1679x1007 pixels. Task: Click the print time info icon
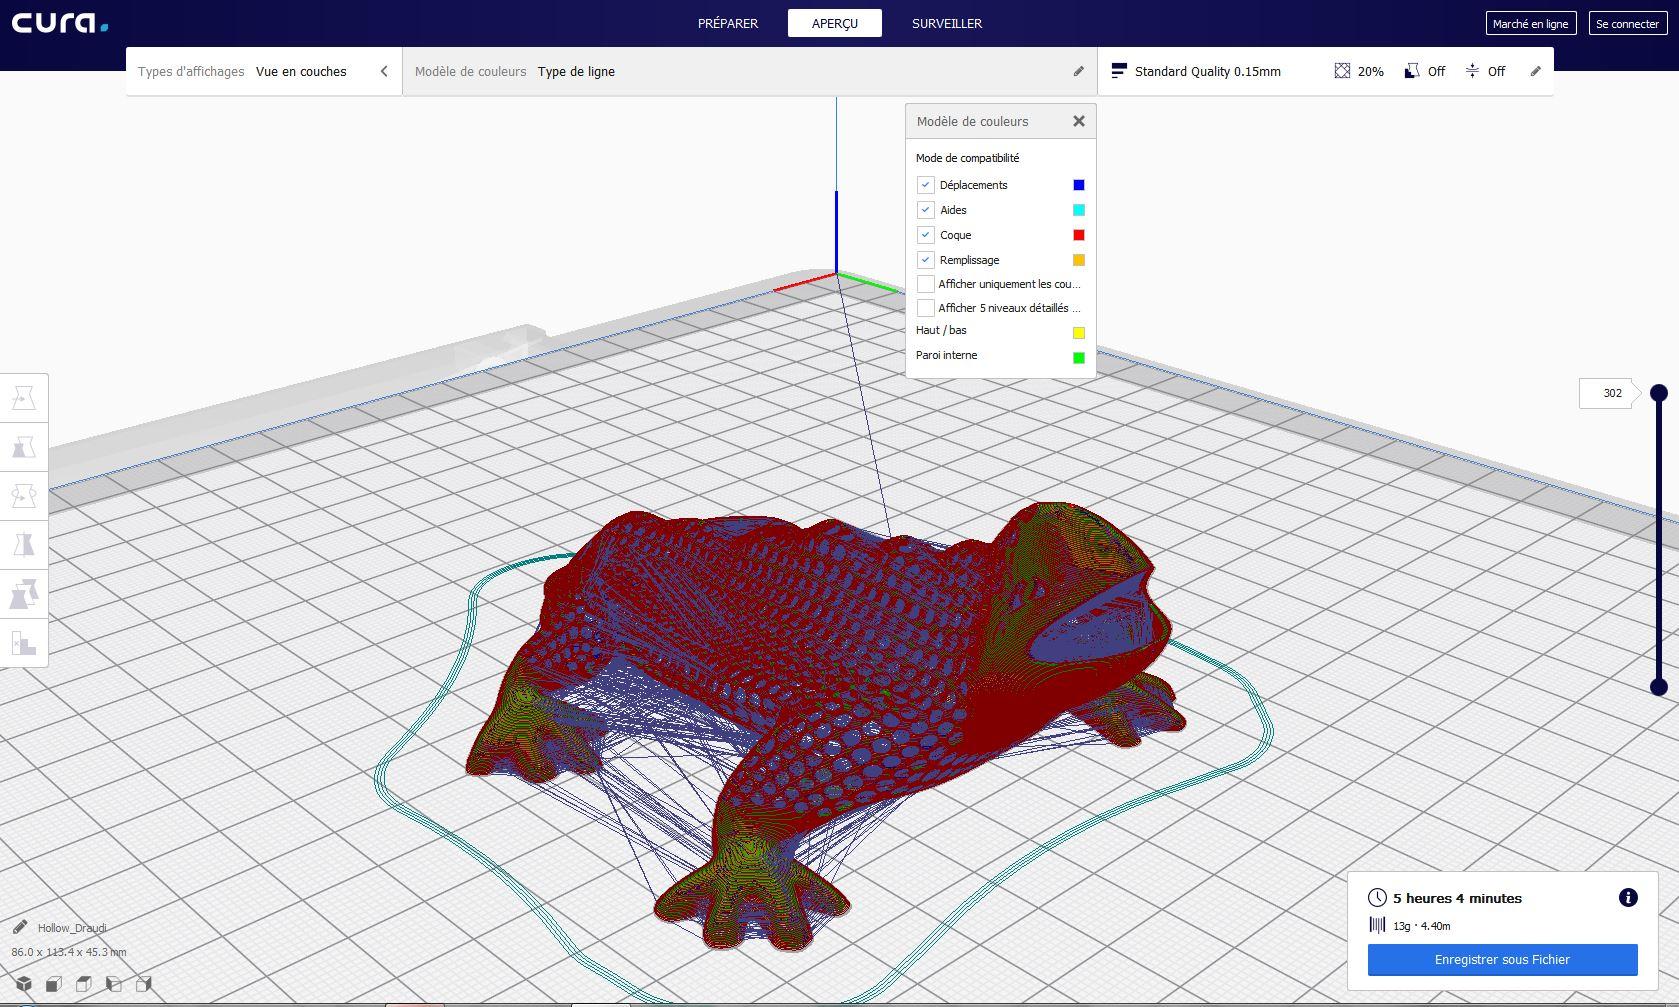point(1628,898)
